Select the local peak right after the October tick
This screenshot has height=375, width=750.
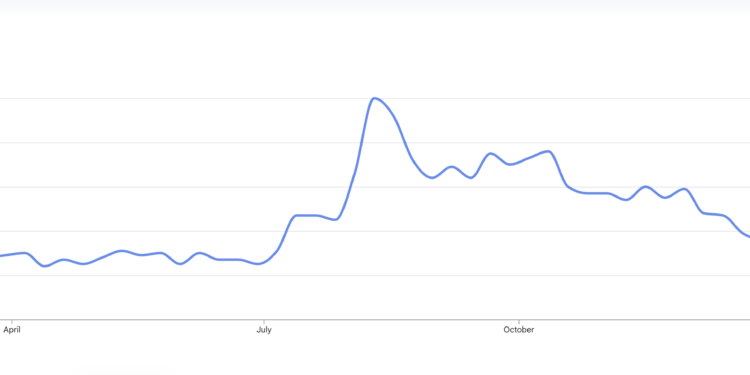pos(549,152)
